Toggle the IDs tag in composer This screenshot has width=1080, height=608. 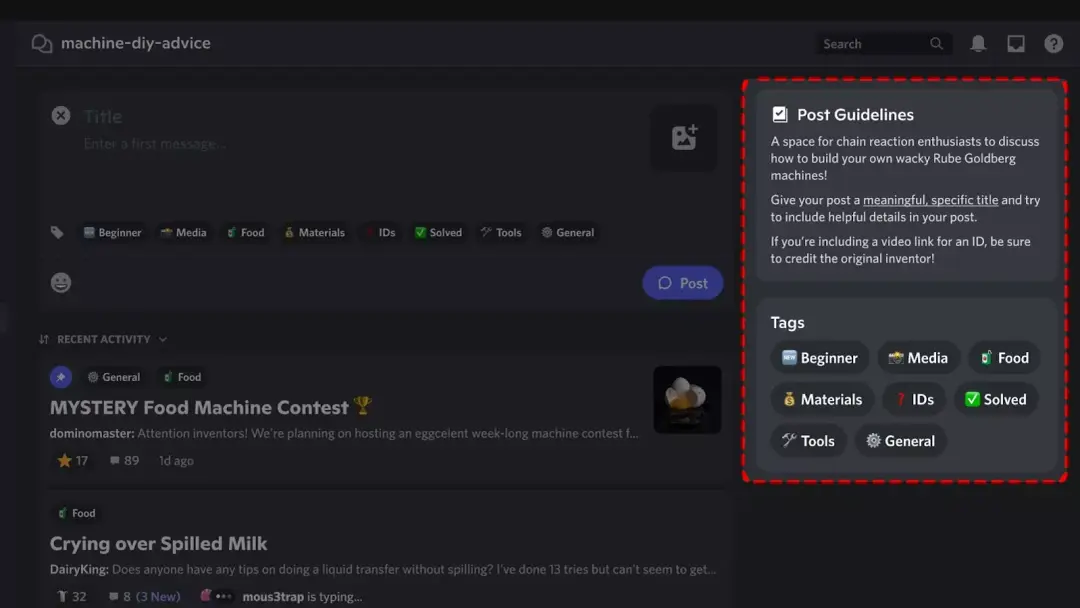tap(380, 233)
